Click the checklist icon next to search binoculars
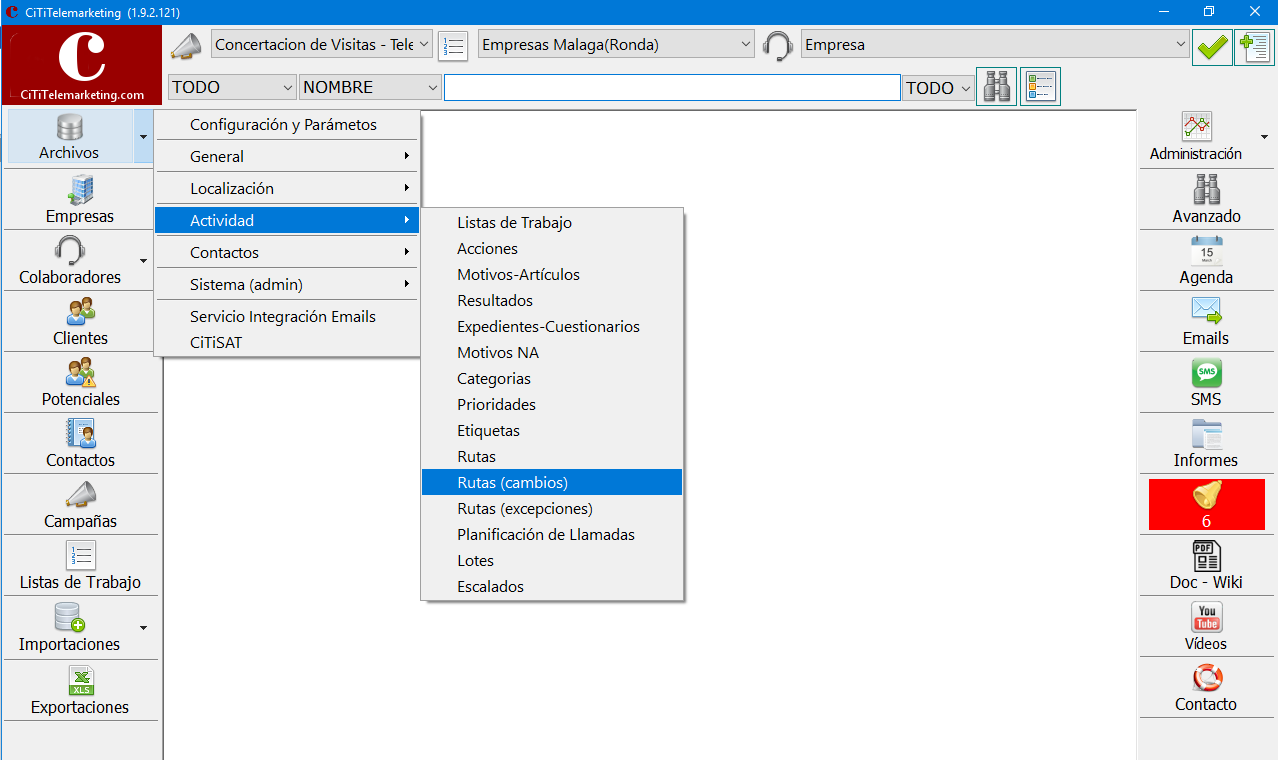The height and width of the screenshot is (760, 1278). [1040, 87]
